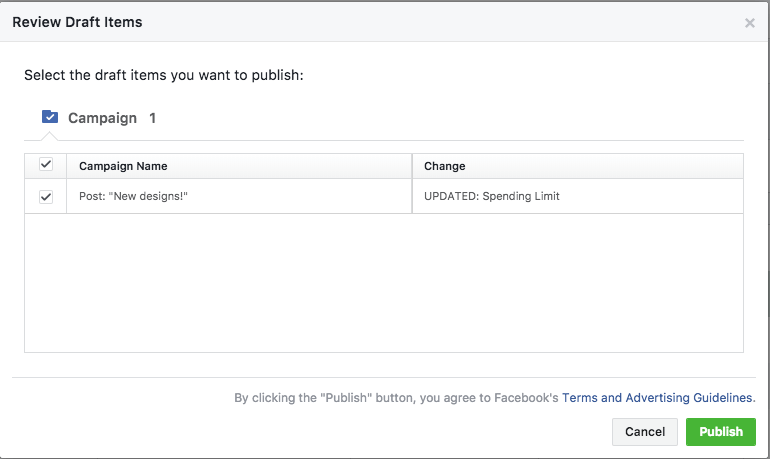The height and width of the screenshot is (459, 770).
Task: Open the Terms and Advertising Guidelines link
Action: (x=657, y=398)
